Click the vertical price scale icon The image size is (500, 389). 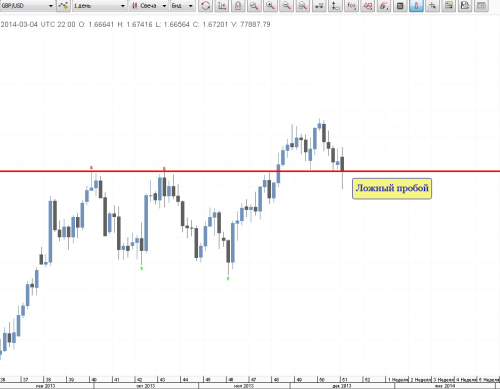[335, 6]
